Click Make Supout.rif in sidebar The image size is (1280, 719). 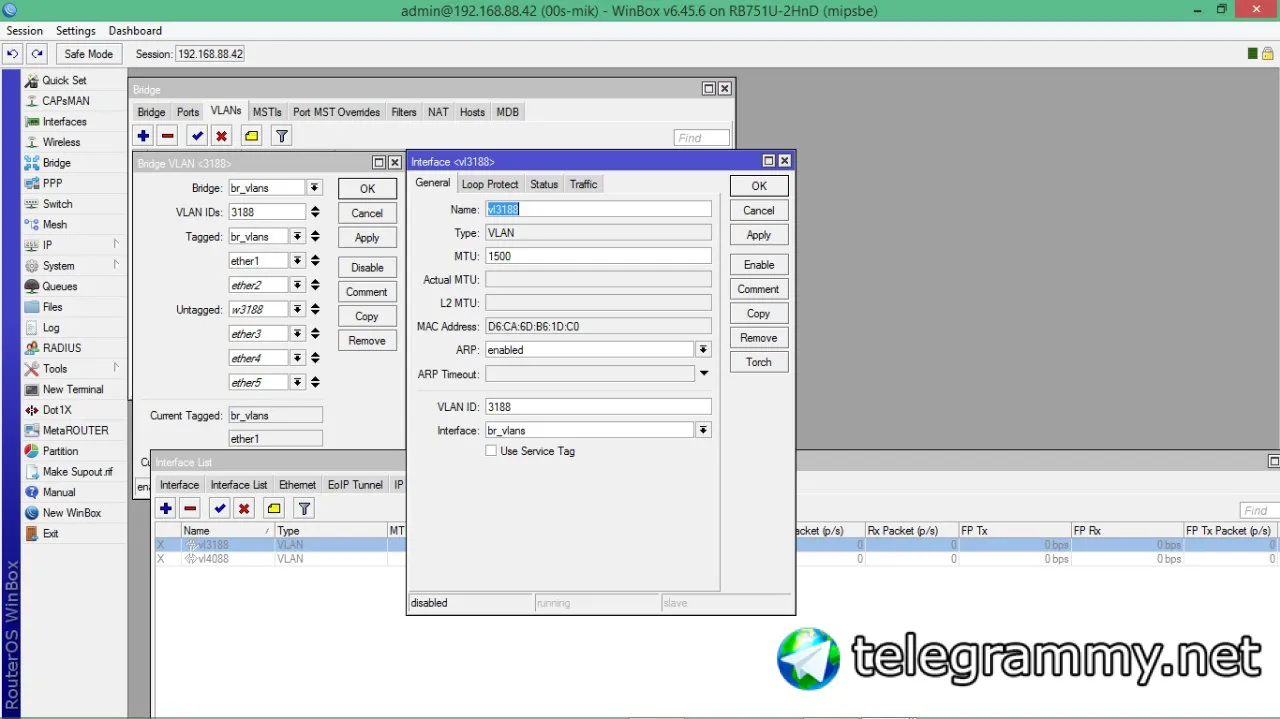(x=77, y=472)
